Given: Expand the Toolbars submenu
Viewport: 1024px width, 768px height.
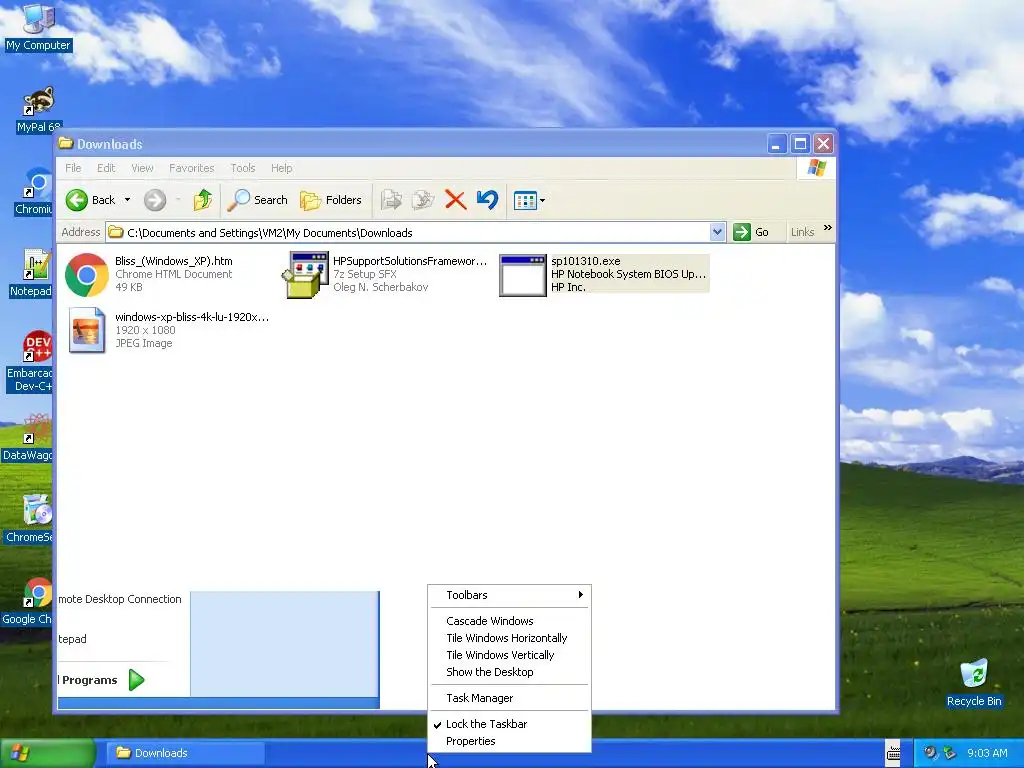Looking at the screenshot, I should click(510, 595).
